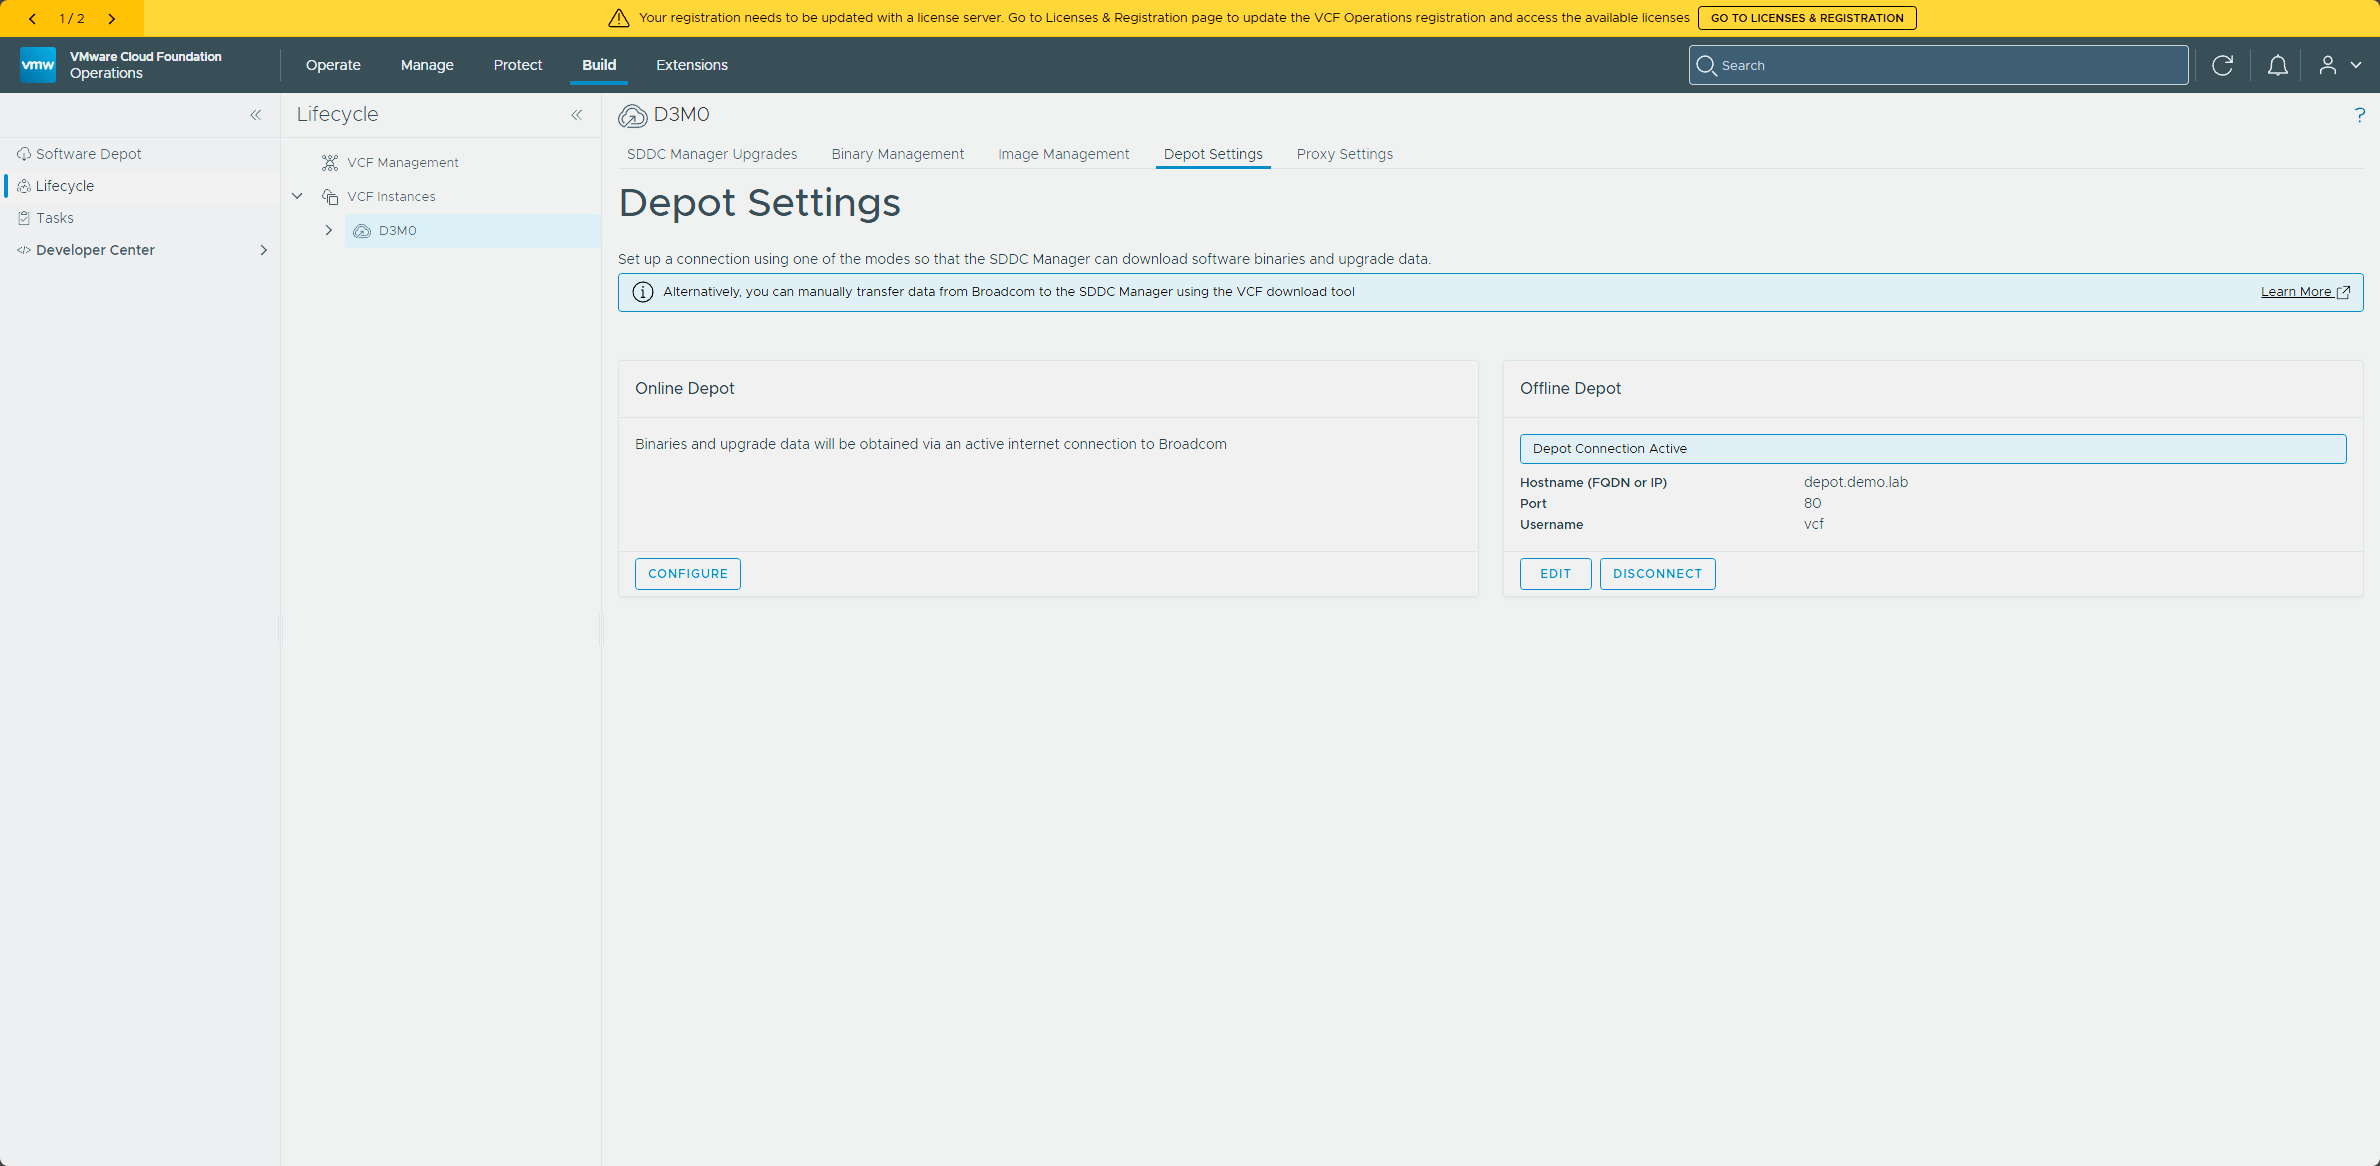Click the warning triangle icon
The height and width of the screenshot is (1166, 2380).
point(619,18)
